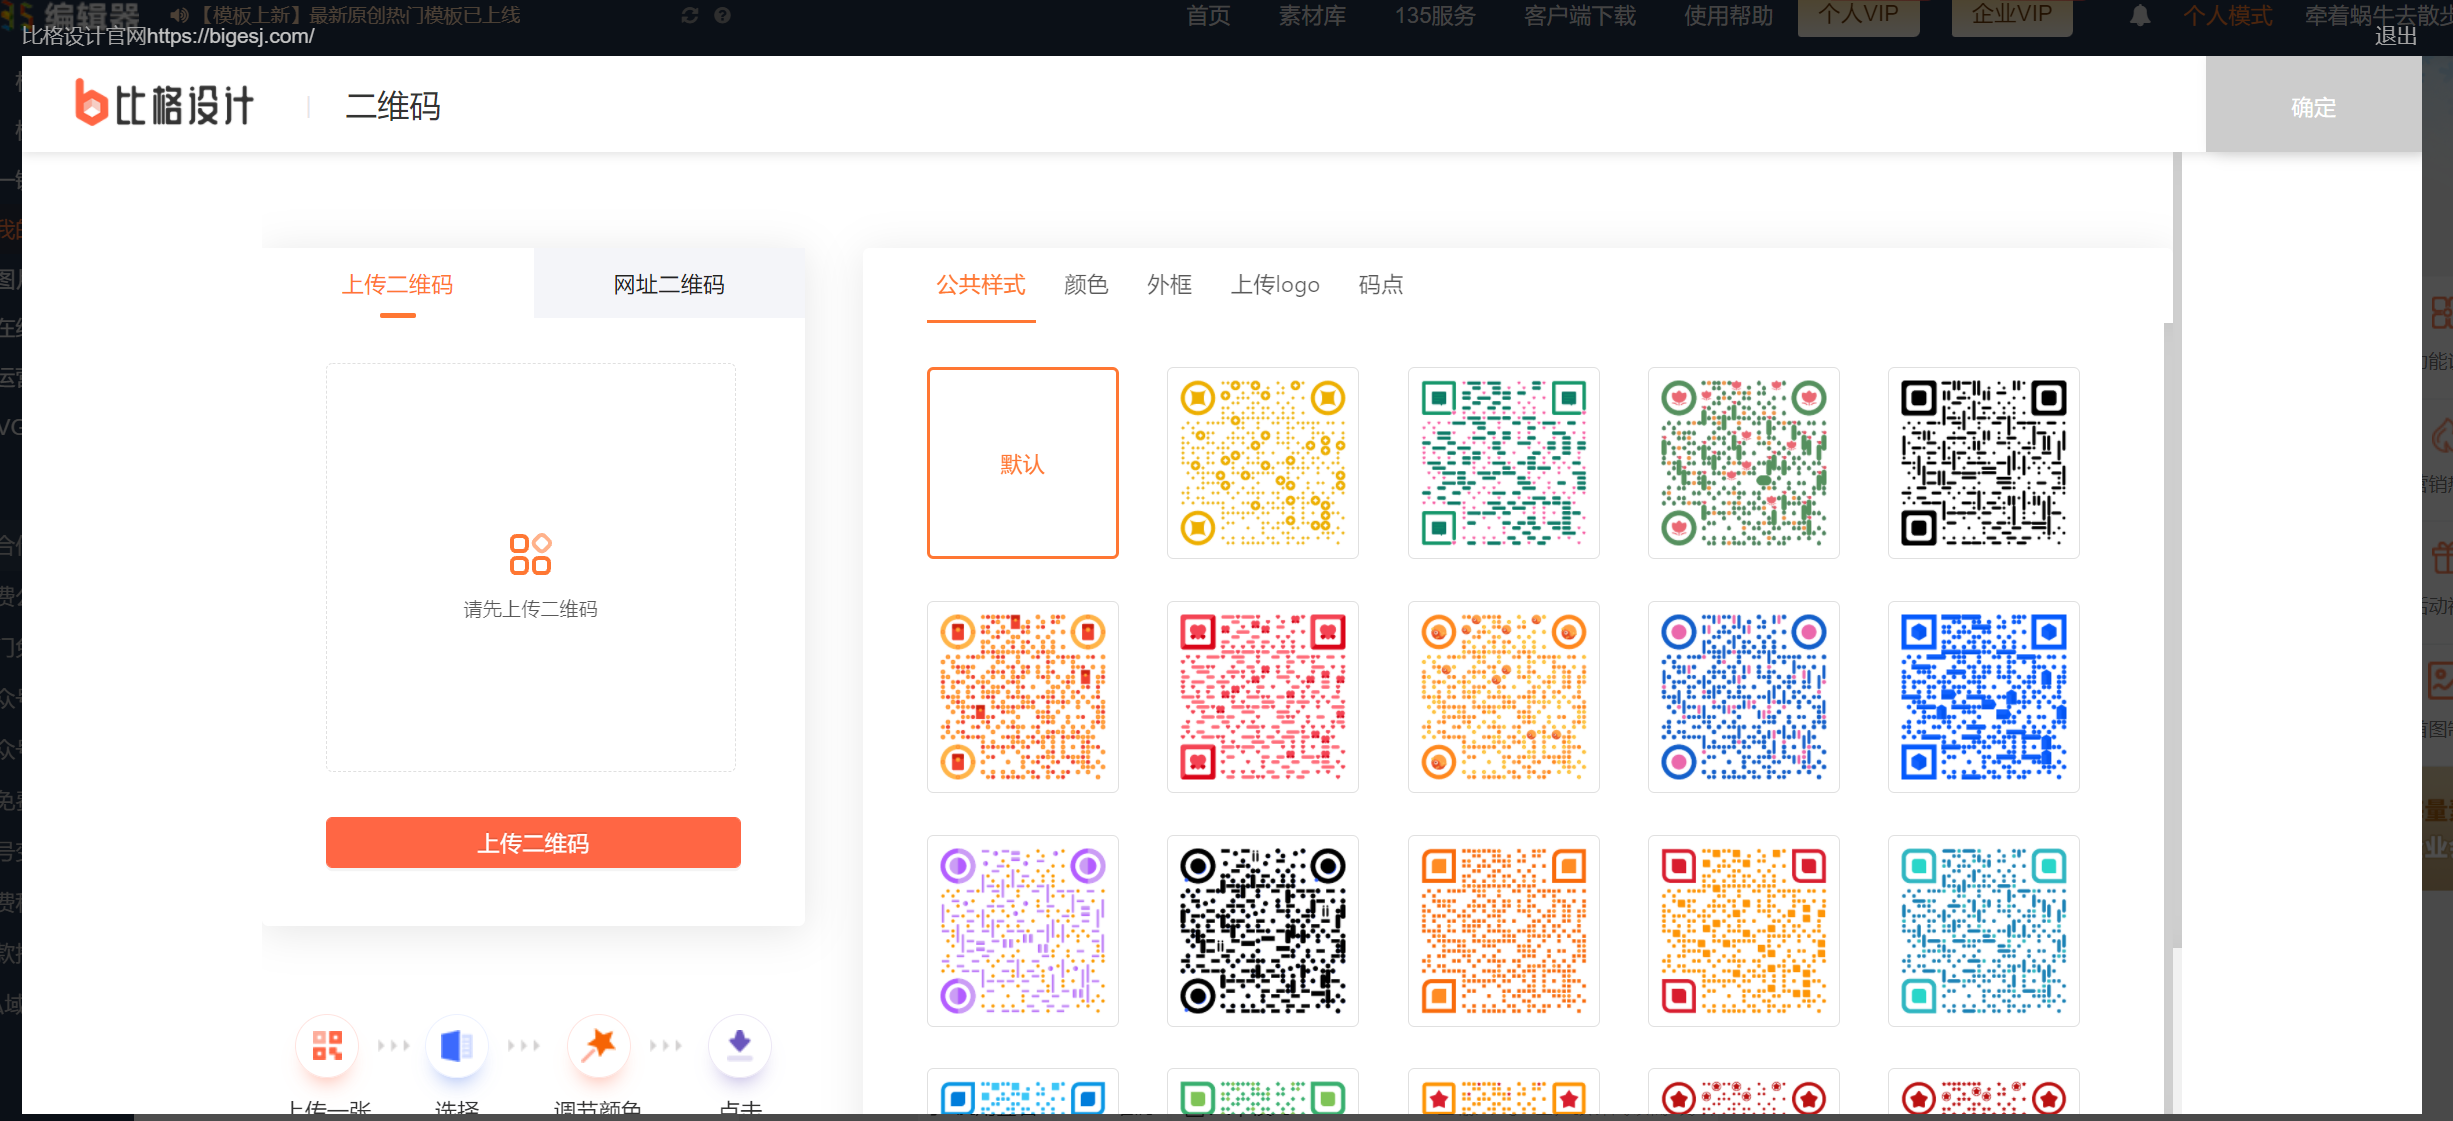Select the orange-red round-corner QR style
Viewport: 2453px width, 1121px height.
tap(1023, 697)
